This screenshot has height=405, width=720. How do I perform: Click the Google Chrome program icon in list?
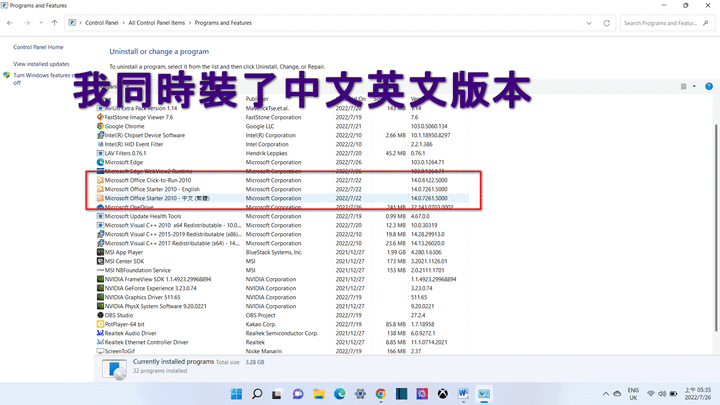coord(100,126)
